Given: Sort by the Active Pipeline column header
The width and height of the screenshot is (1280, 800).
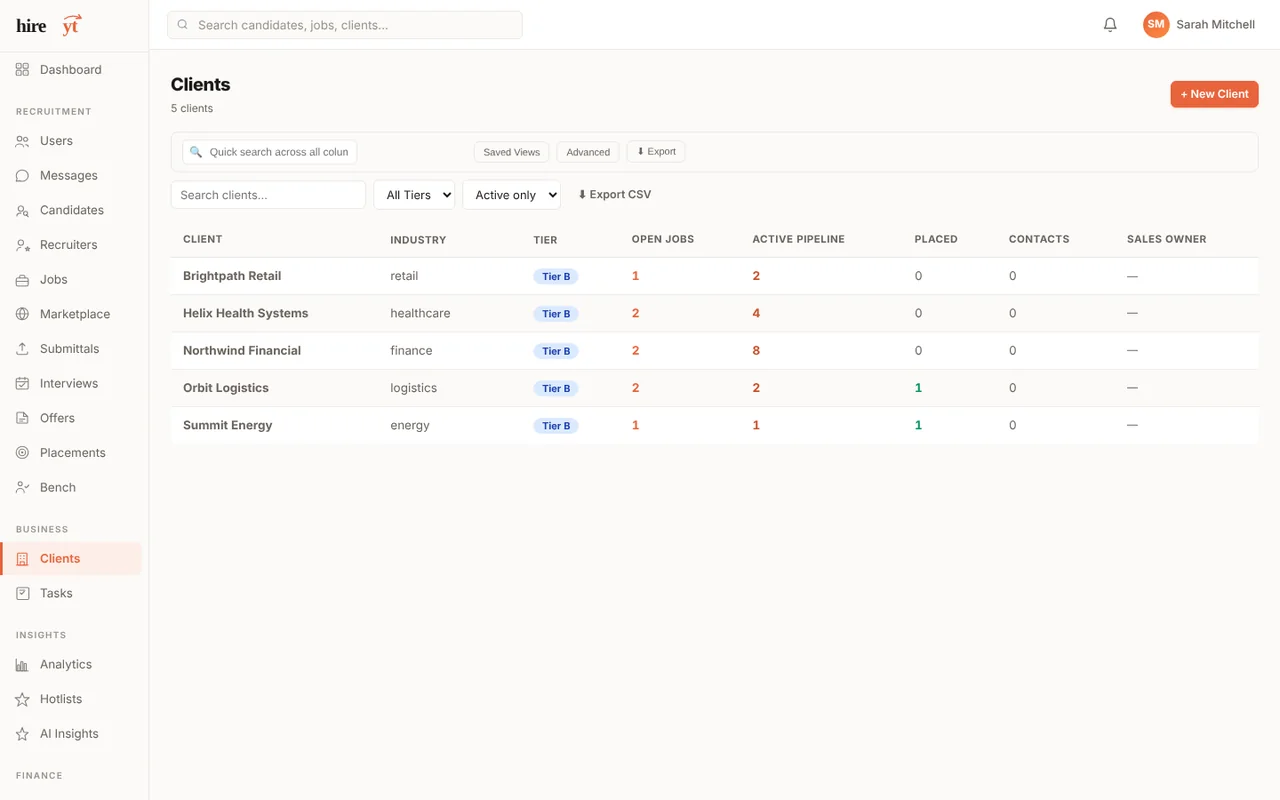Looking at the screenshot, I should coord(799,239).
